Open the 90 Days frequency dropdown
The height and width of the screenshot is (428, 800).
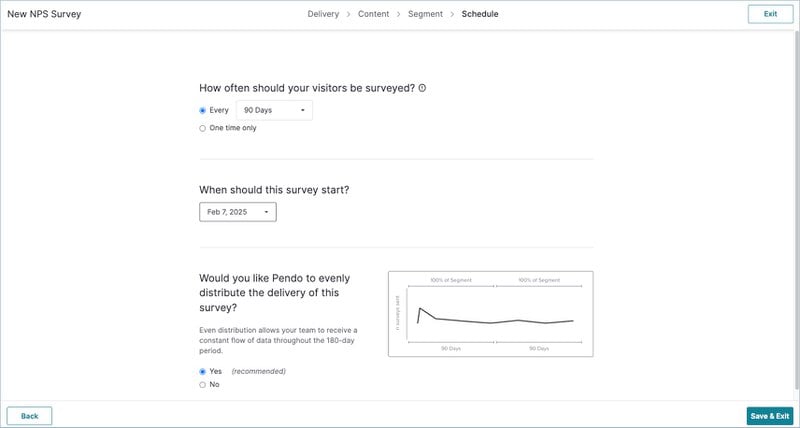273,110
